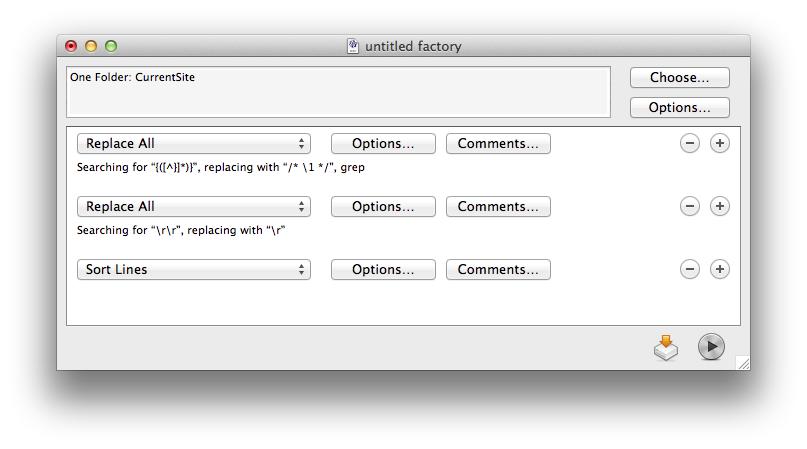Open Options... for first Replace All
This screenshot has height=449, width=807.
[x=383, y=144]
